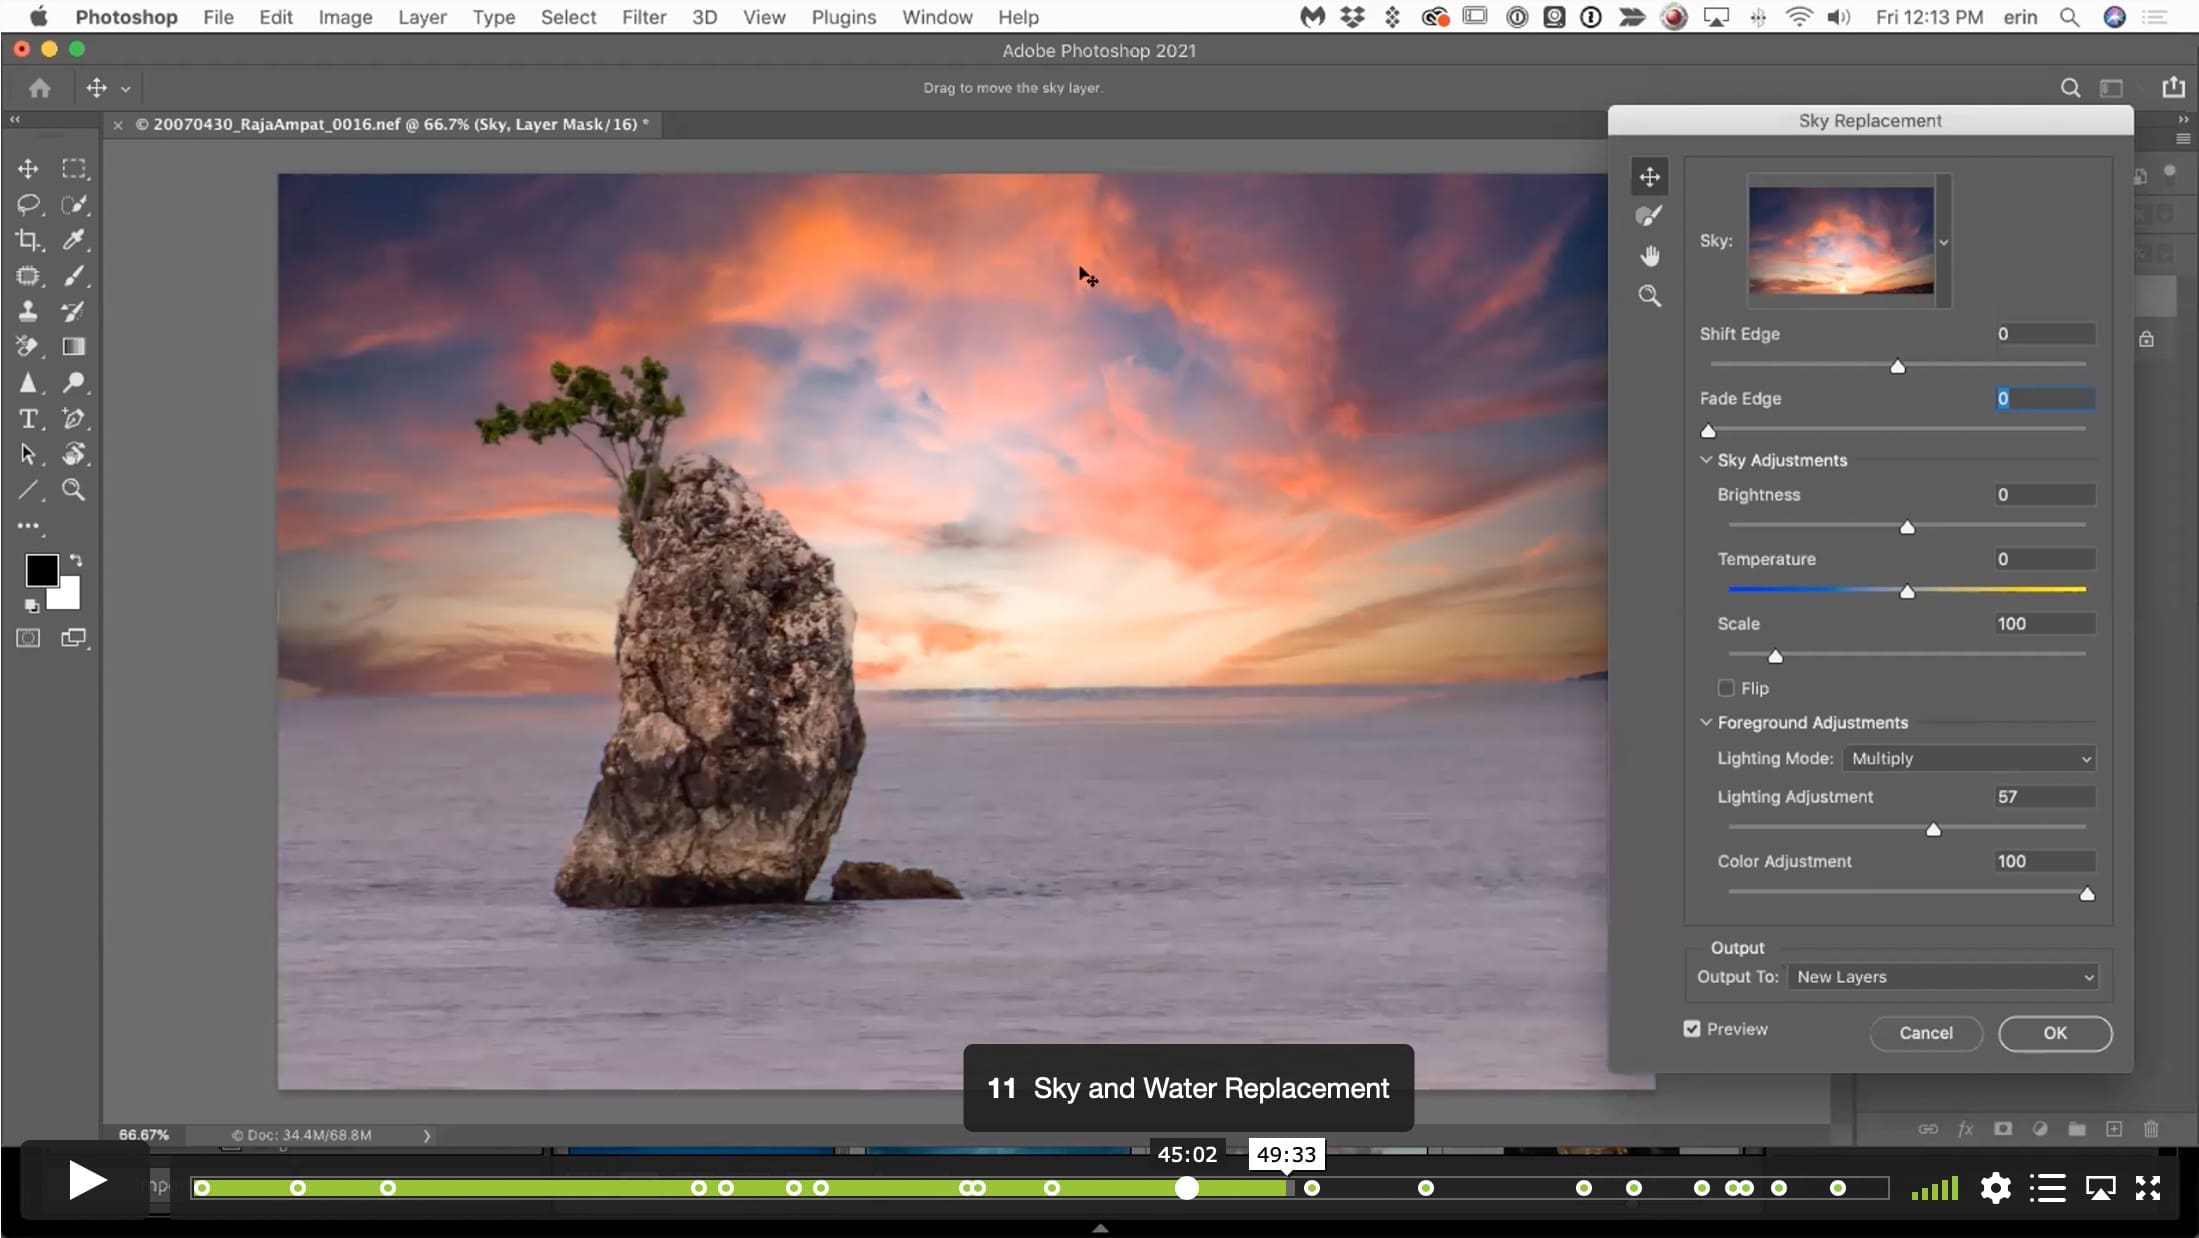Screen dimensions: 2199x1238
Task: Open the Lighting Mode dropdown
Action: 1969,759
